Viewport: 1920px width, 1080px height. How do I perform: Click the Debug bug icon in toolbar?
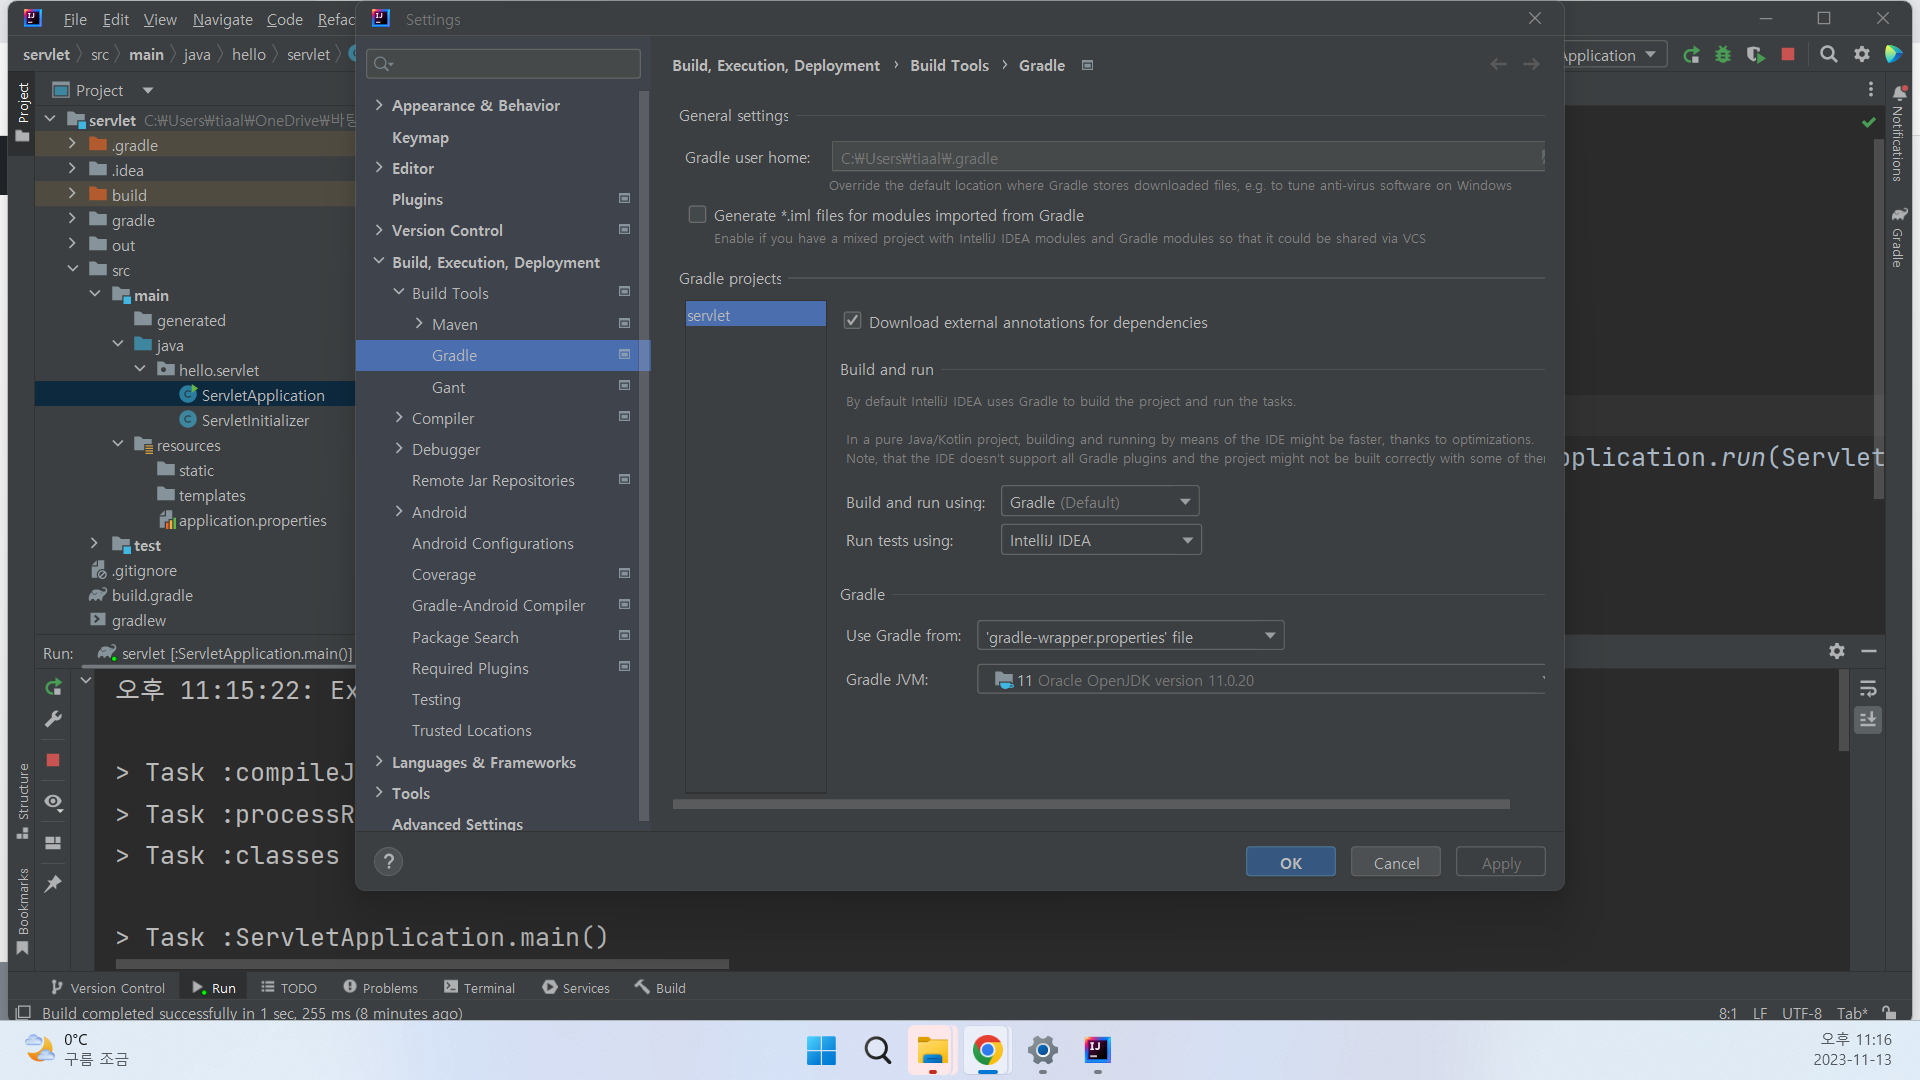(1723, 55)
